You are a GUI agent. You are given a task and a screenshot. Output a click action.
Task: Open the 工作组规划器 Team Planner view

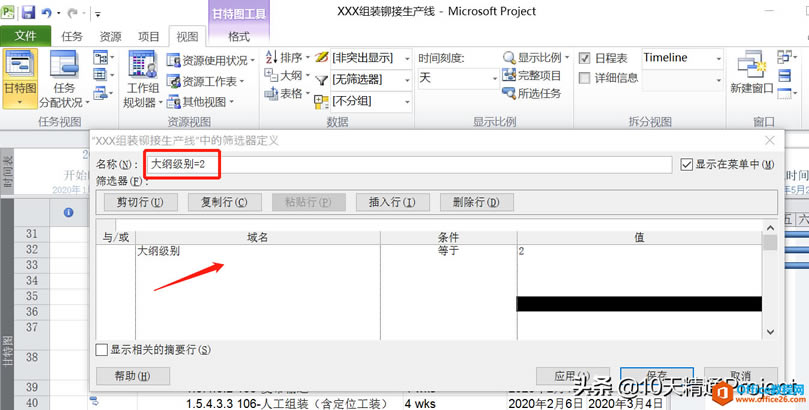[142, 78]
